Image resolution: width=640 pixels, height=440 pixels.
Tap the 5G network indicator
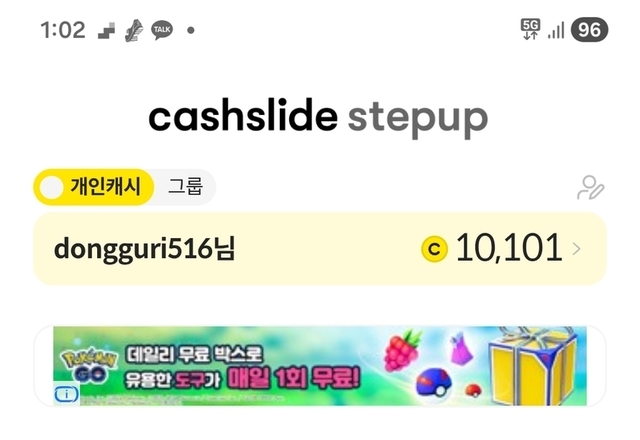(530, 29)
